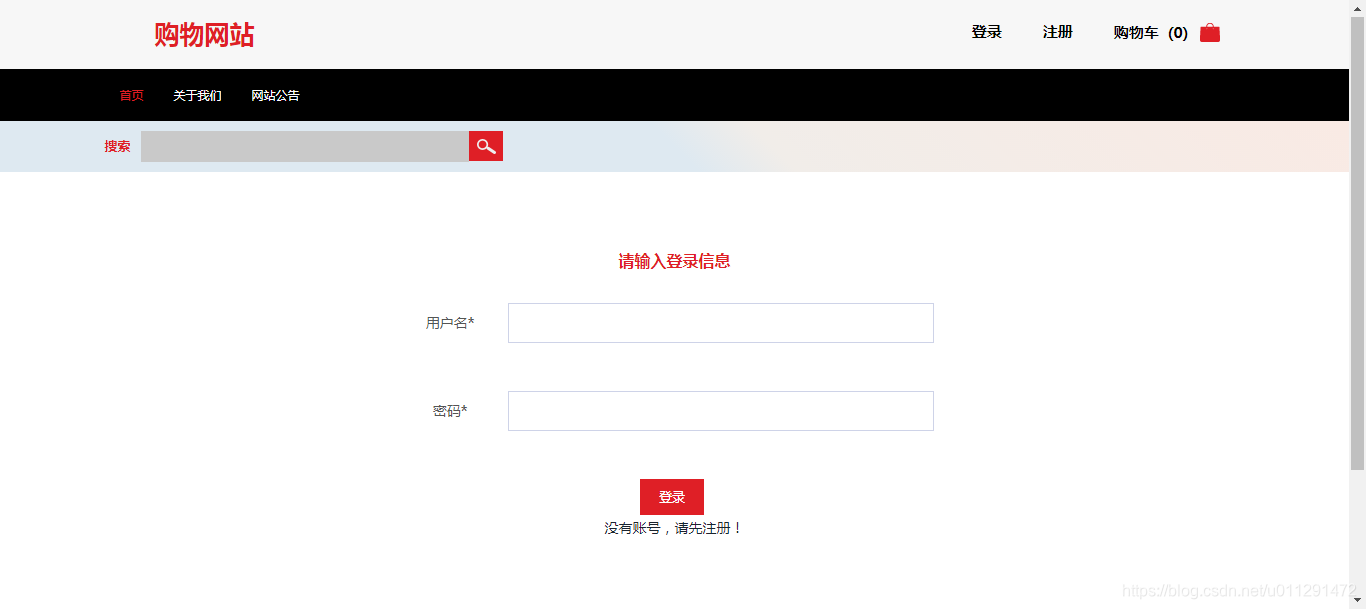Open the 购物网站 site logo
This screenshot has height=609, width=1366.
[x=204, y=35]
